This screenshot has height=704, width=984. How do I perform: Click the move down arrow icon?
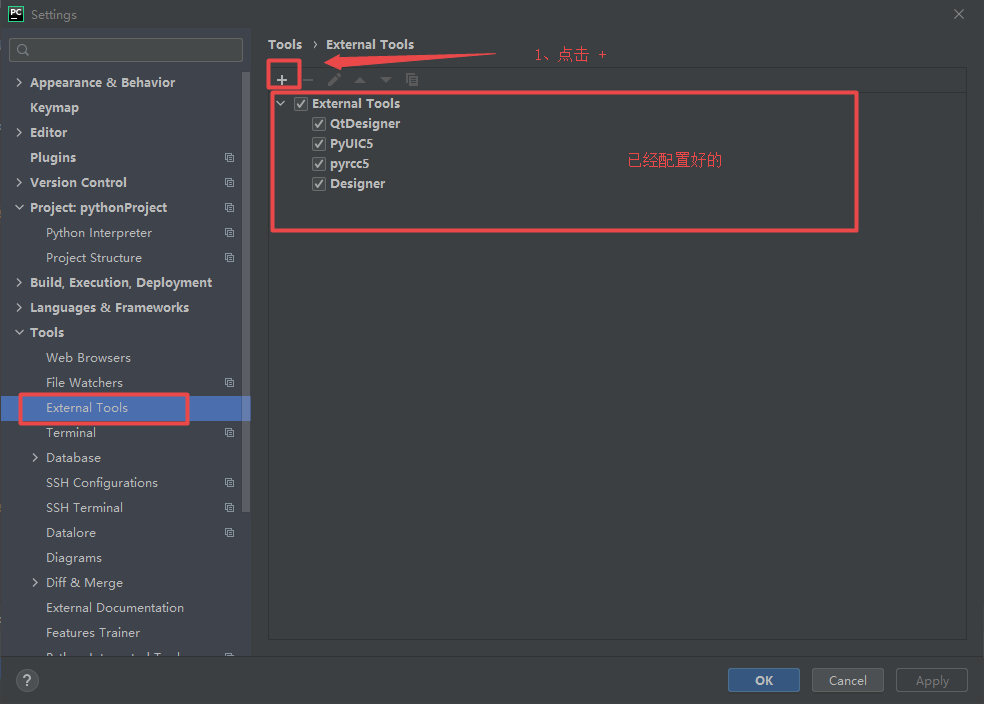(385, 79)
